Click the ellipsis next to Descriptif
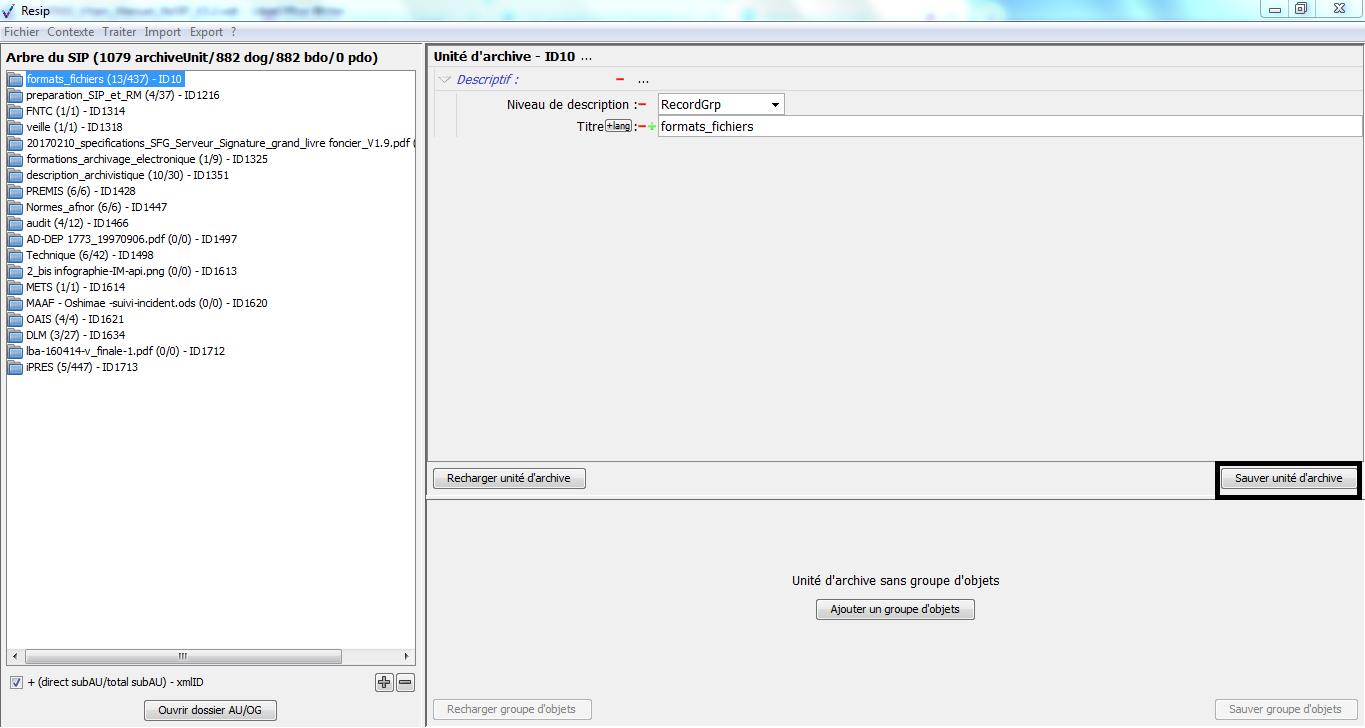Viewport: 1365px width, 728px height. coord(643,80)
